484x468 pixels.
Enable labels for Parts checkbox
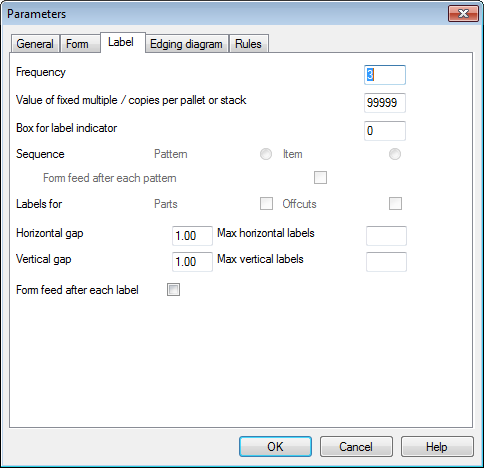tap(266, 204)
